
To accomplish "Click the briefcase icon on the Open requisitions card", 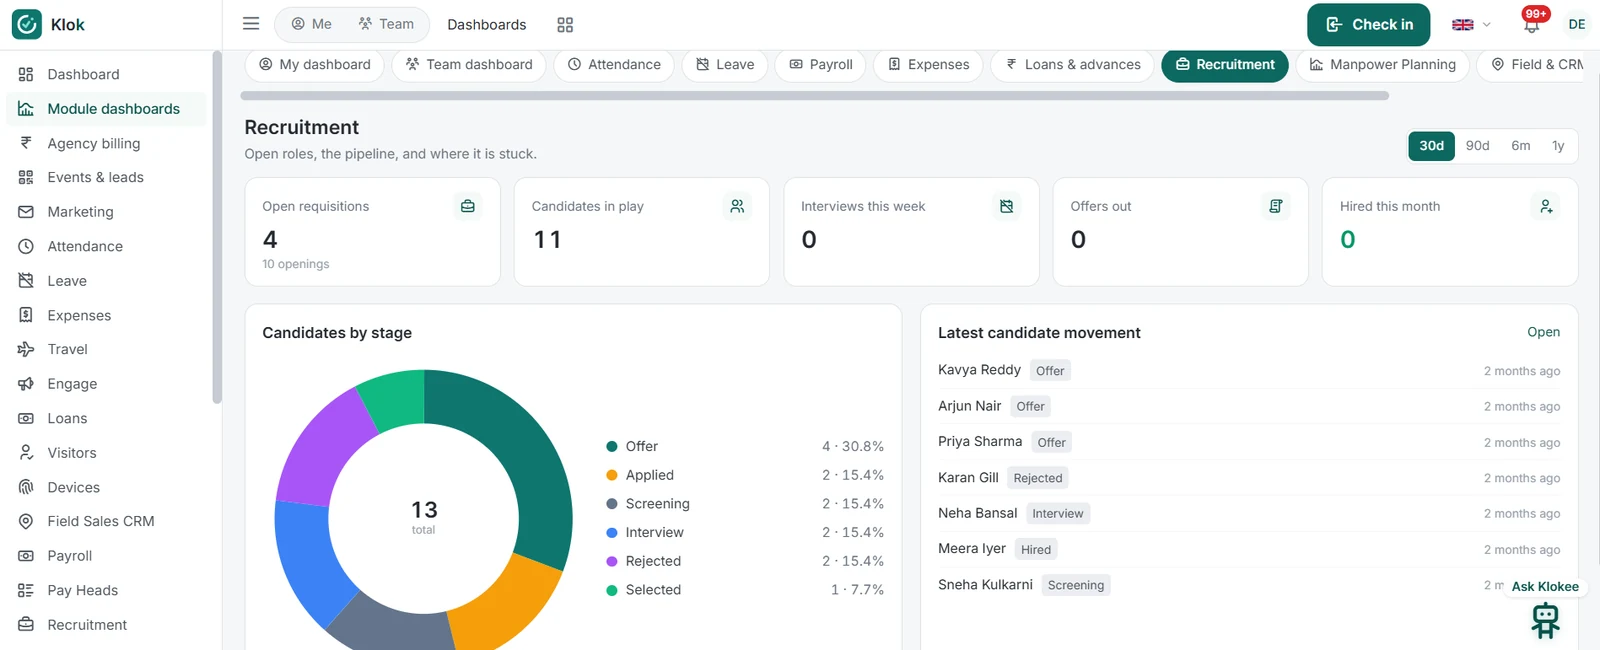I will [468, 206].
